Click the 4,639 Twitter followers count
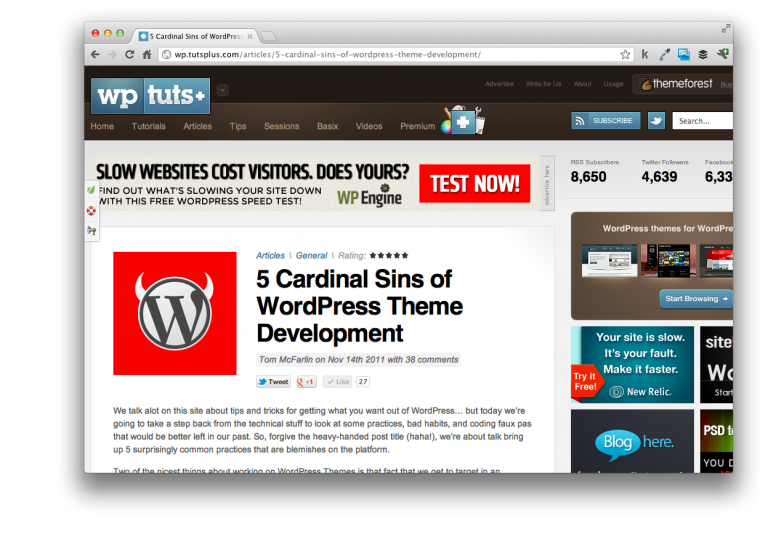Screen dimensions: 768x543 (x=659, y=177)
